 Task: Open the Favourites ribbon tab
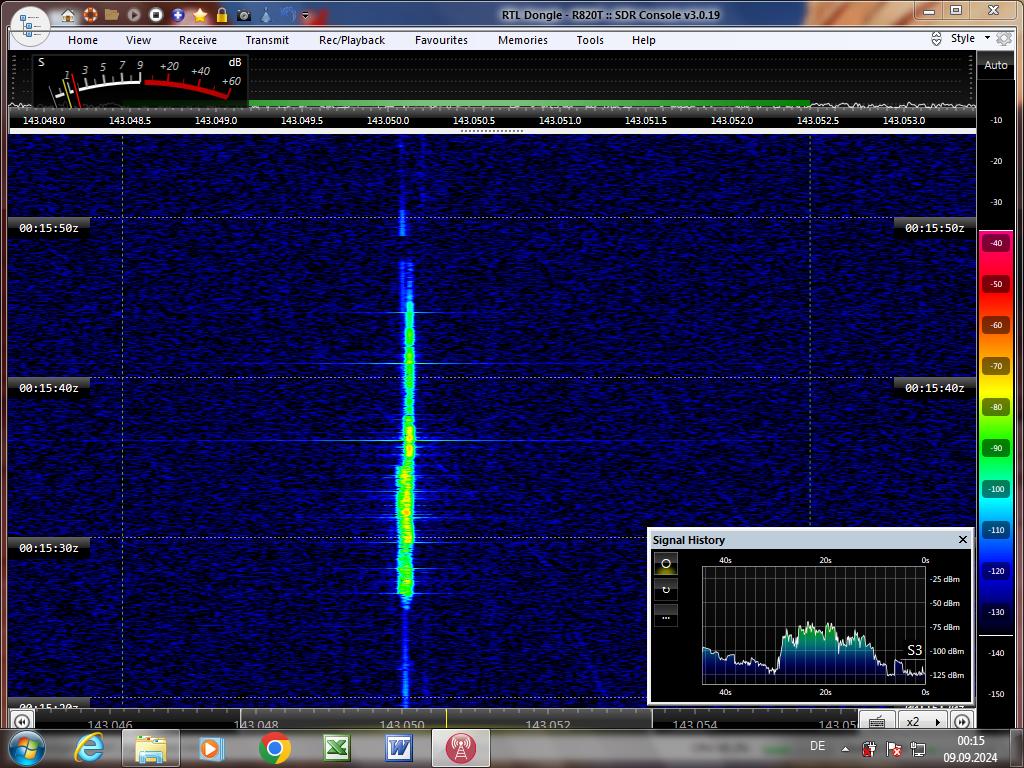[x=441, y=40]
